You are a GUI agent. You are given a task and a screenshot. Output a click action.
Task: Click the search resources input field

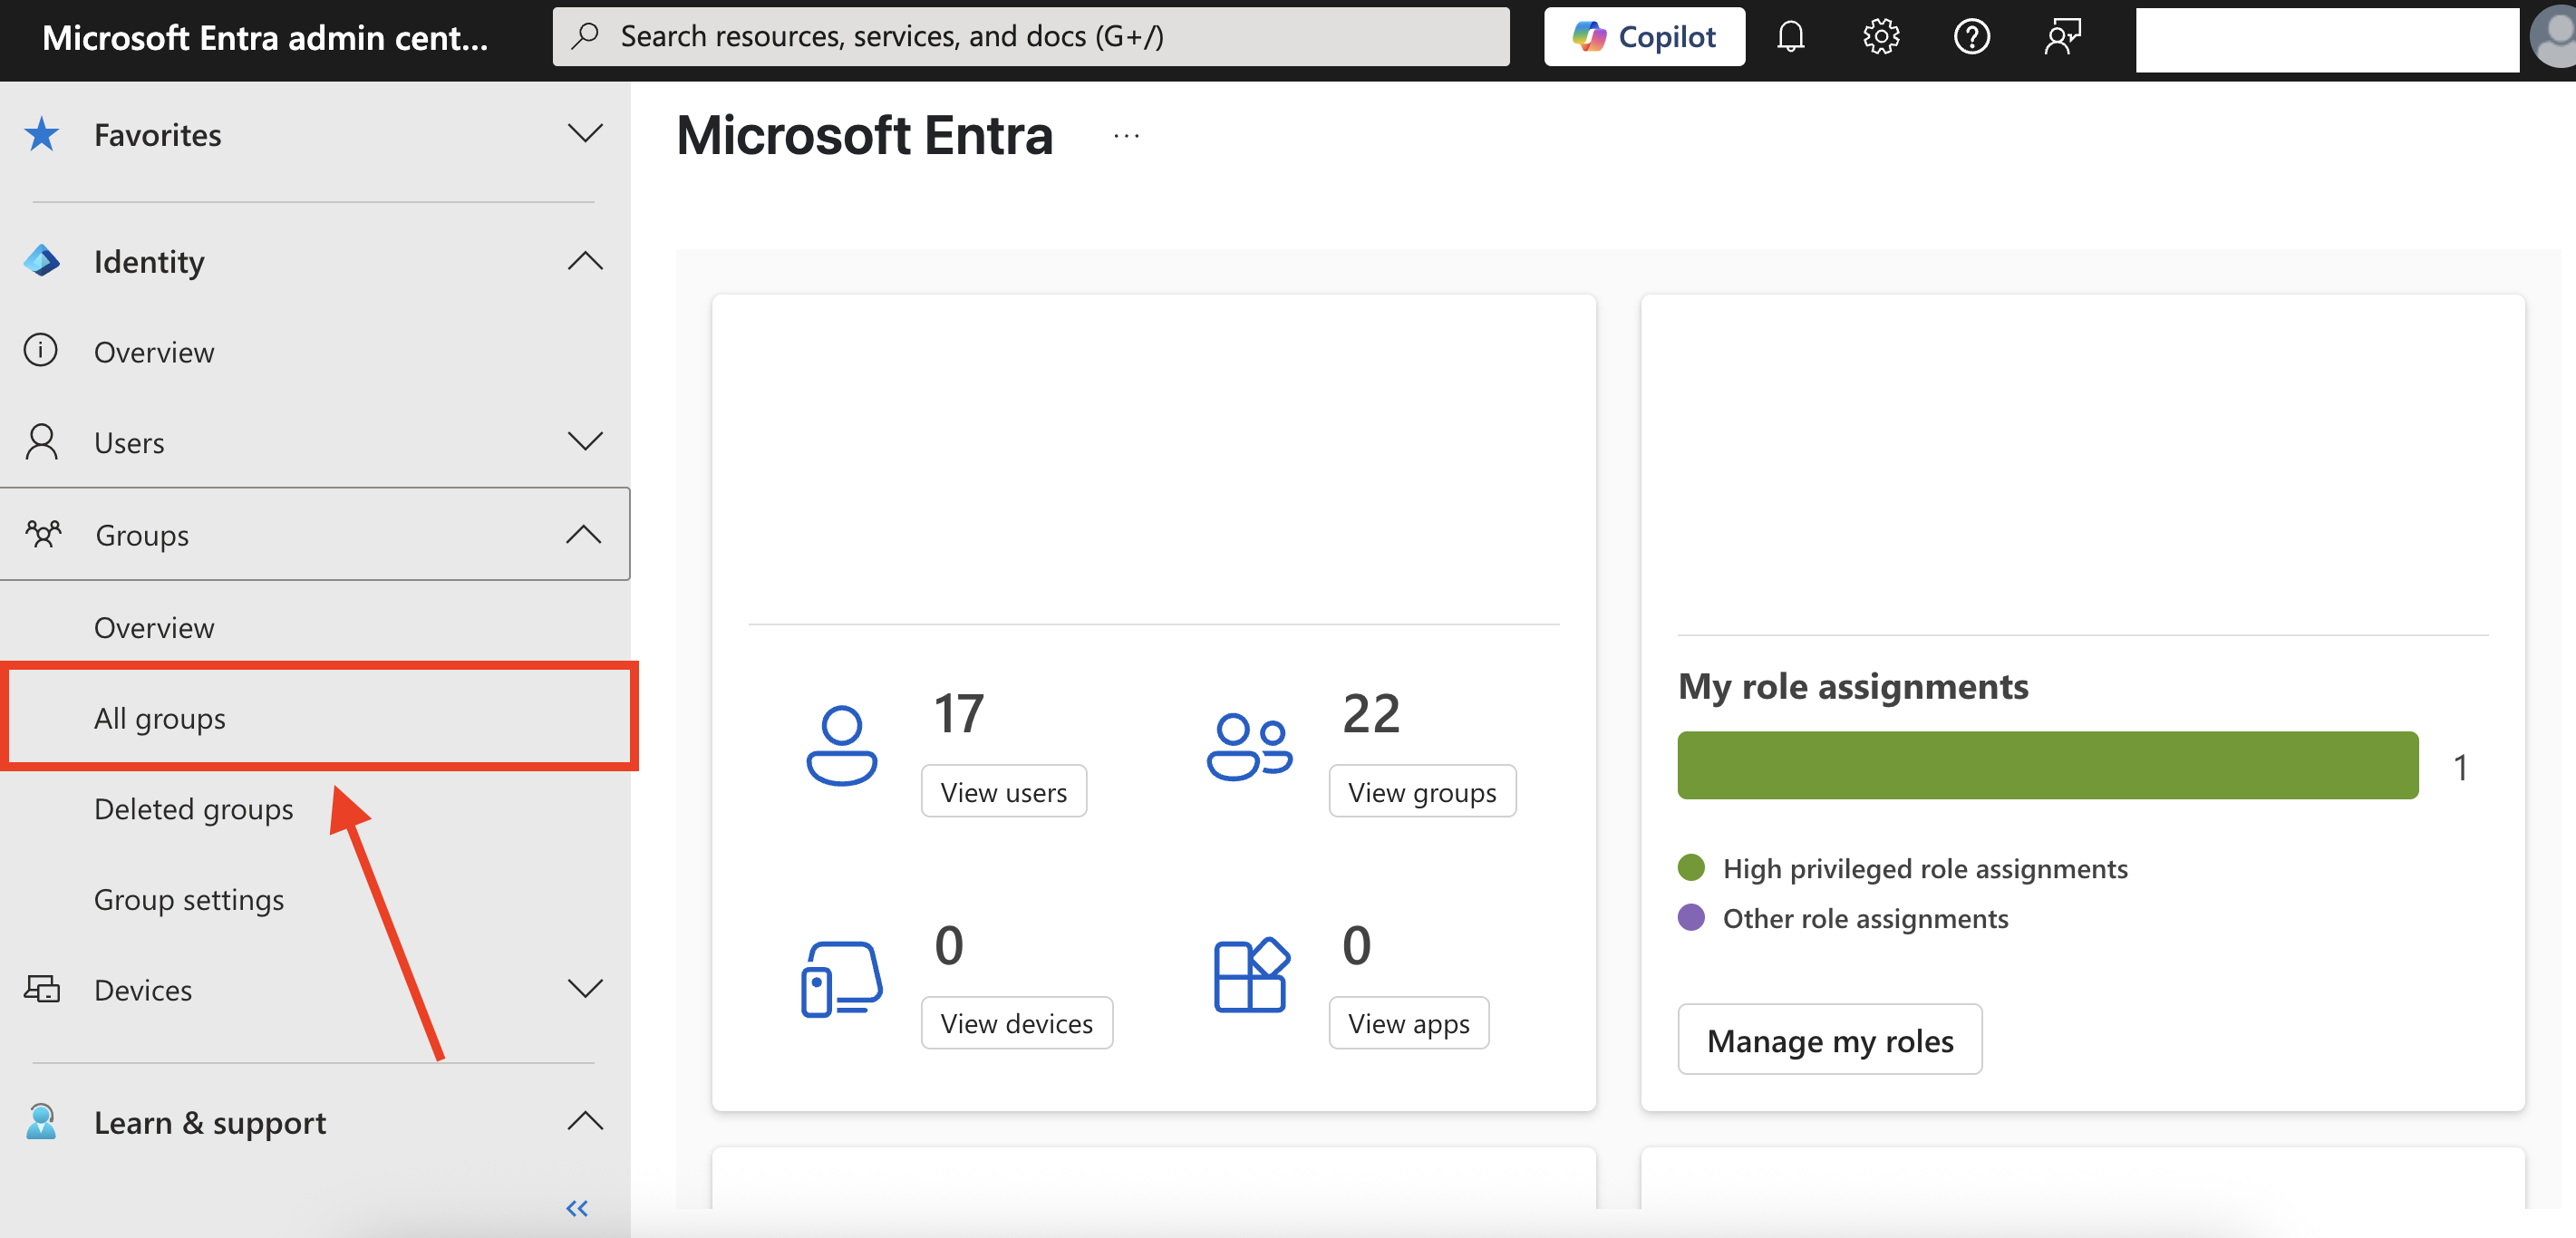point(1030,37)
